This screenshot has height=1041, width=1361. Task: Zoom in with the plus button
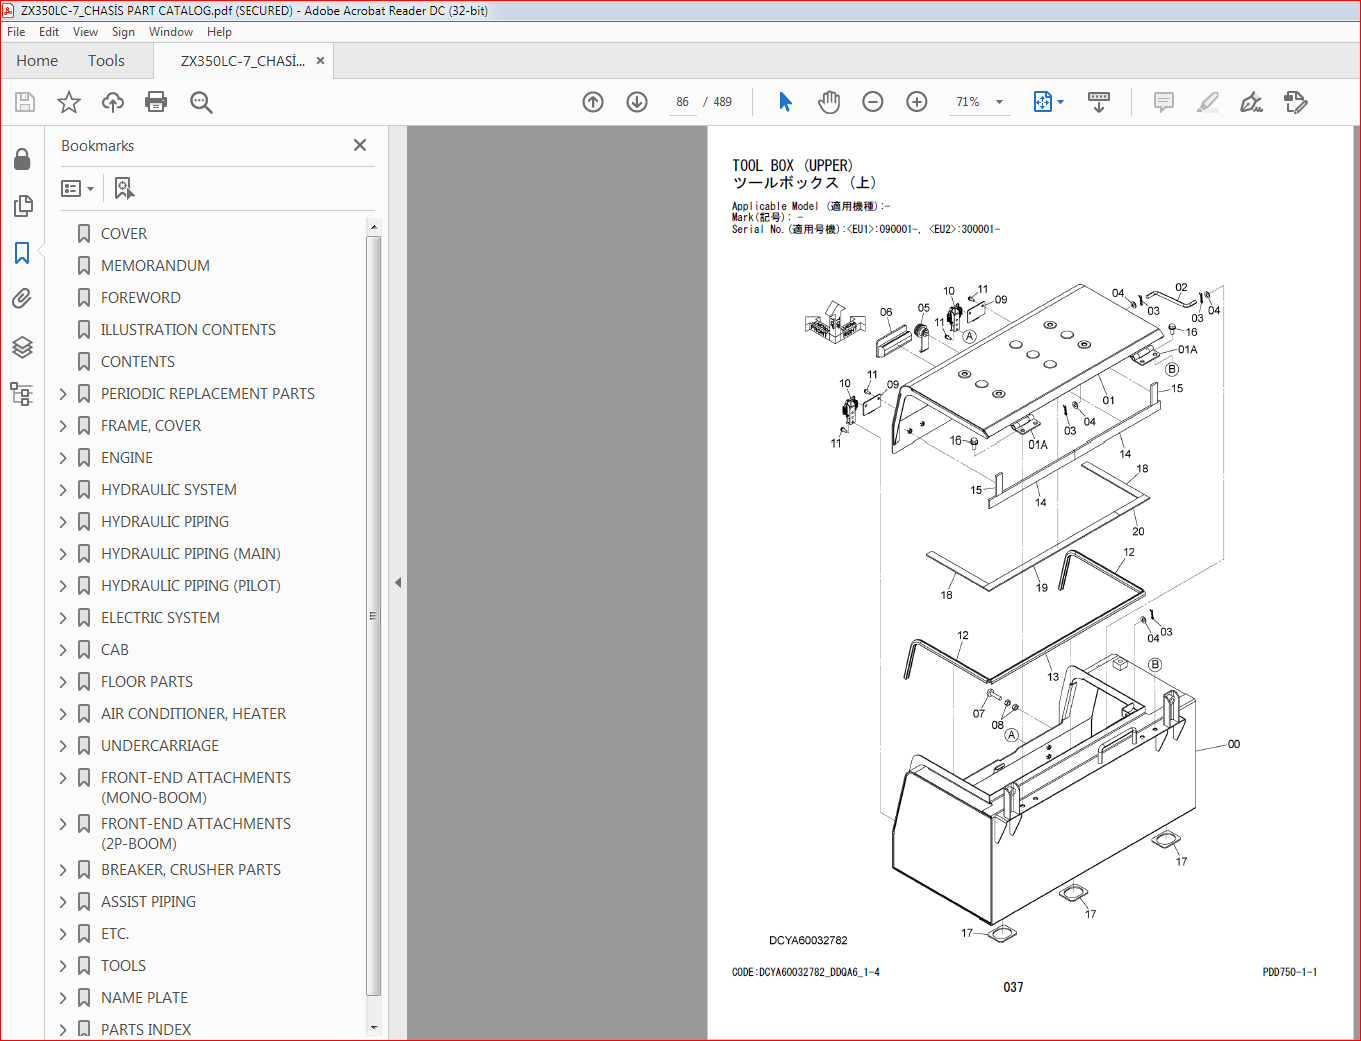click(x=917, y=102)
